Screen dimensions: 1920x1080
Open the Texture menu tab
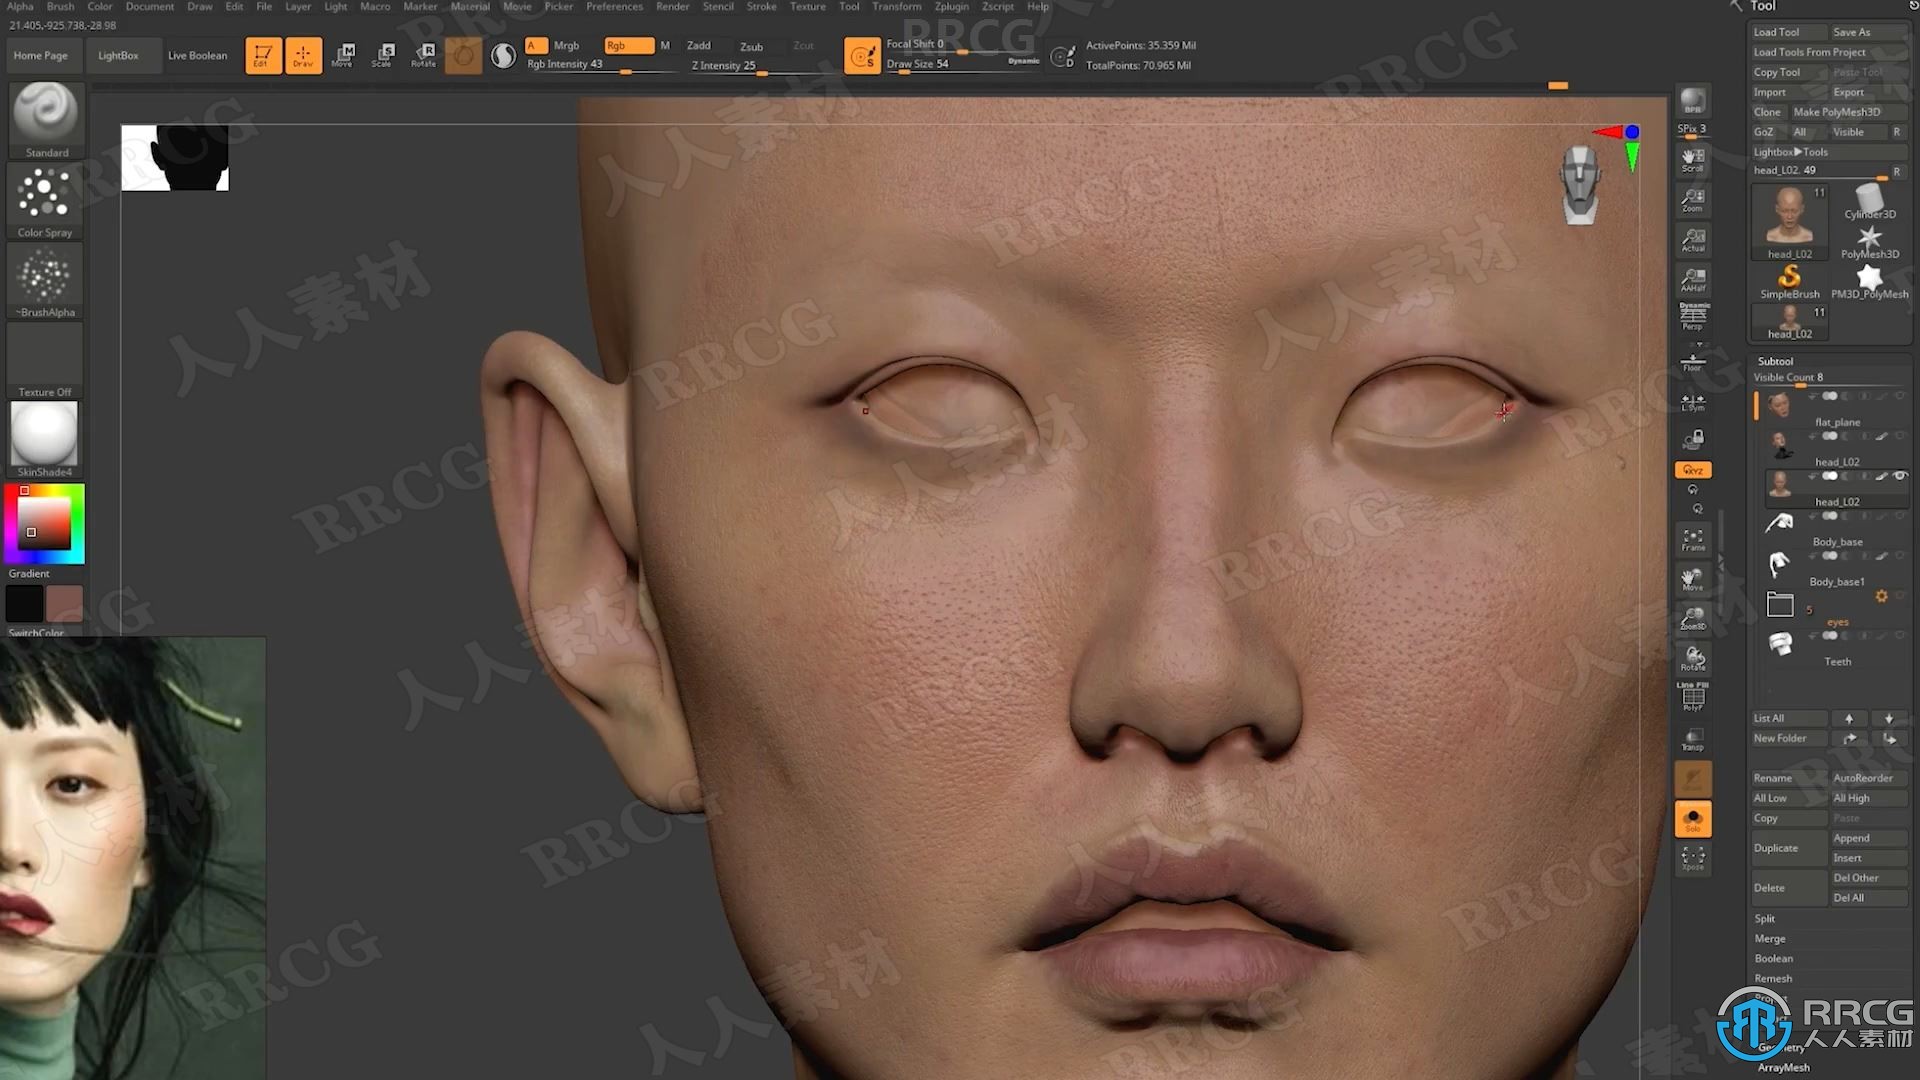point(807,7)
